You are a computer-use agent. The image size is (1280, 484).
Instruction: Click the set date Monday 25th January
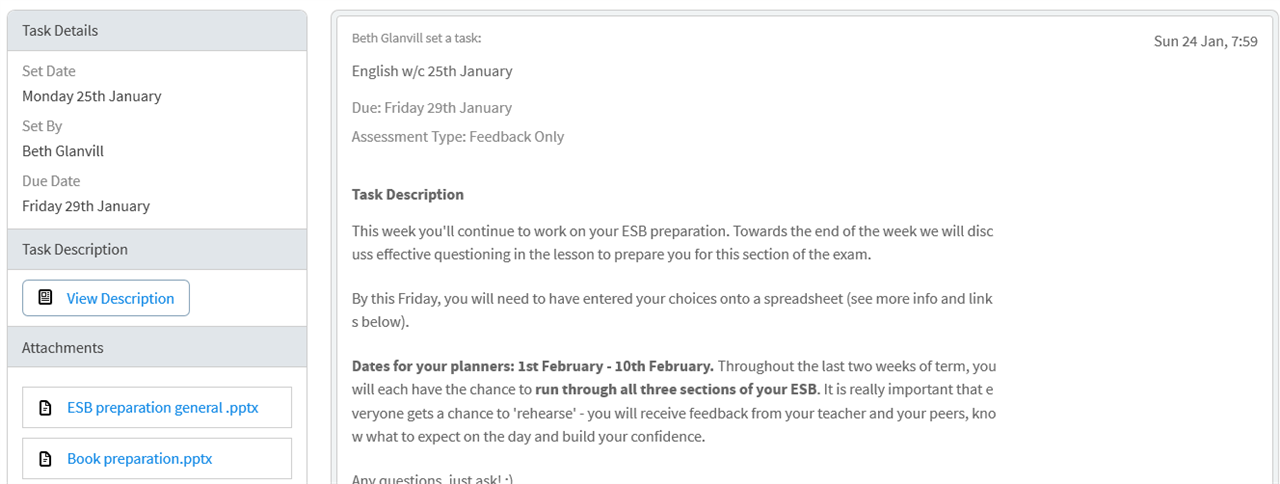pos(92,97)
